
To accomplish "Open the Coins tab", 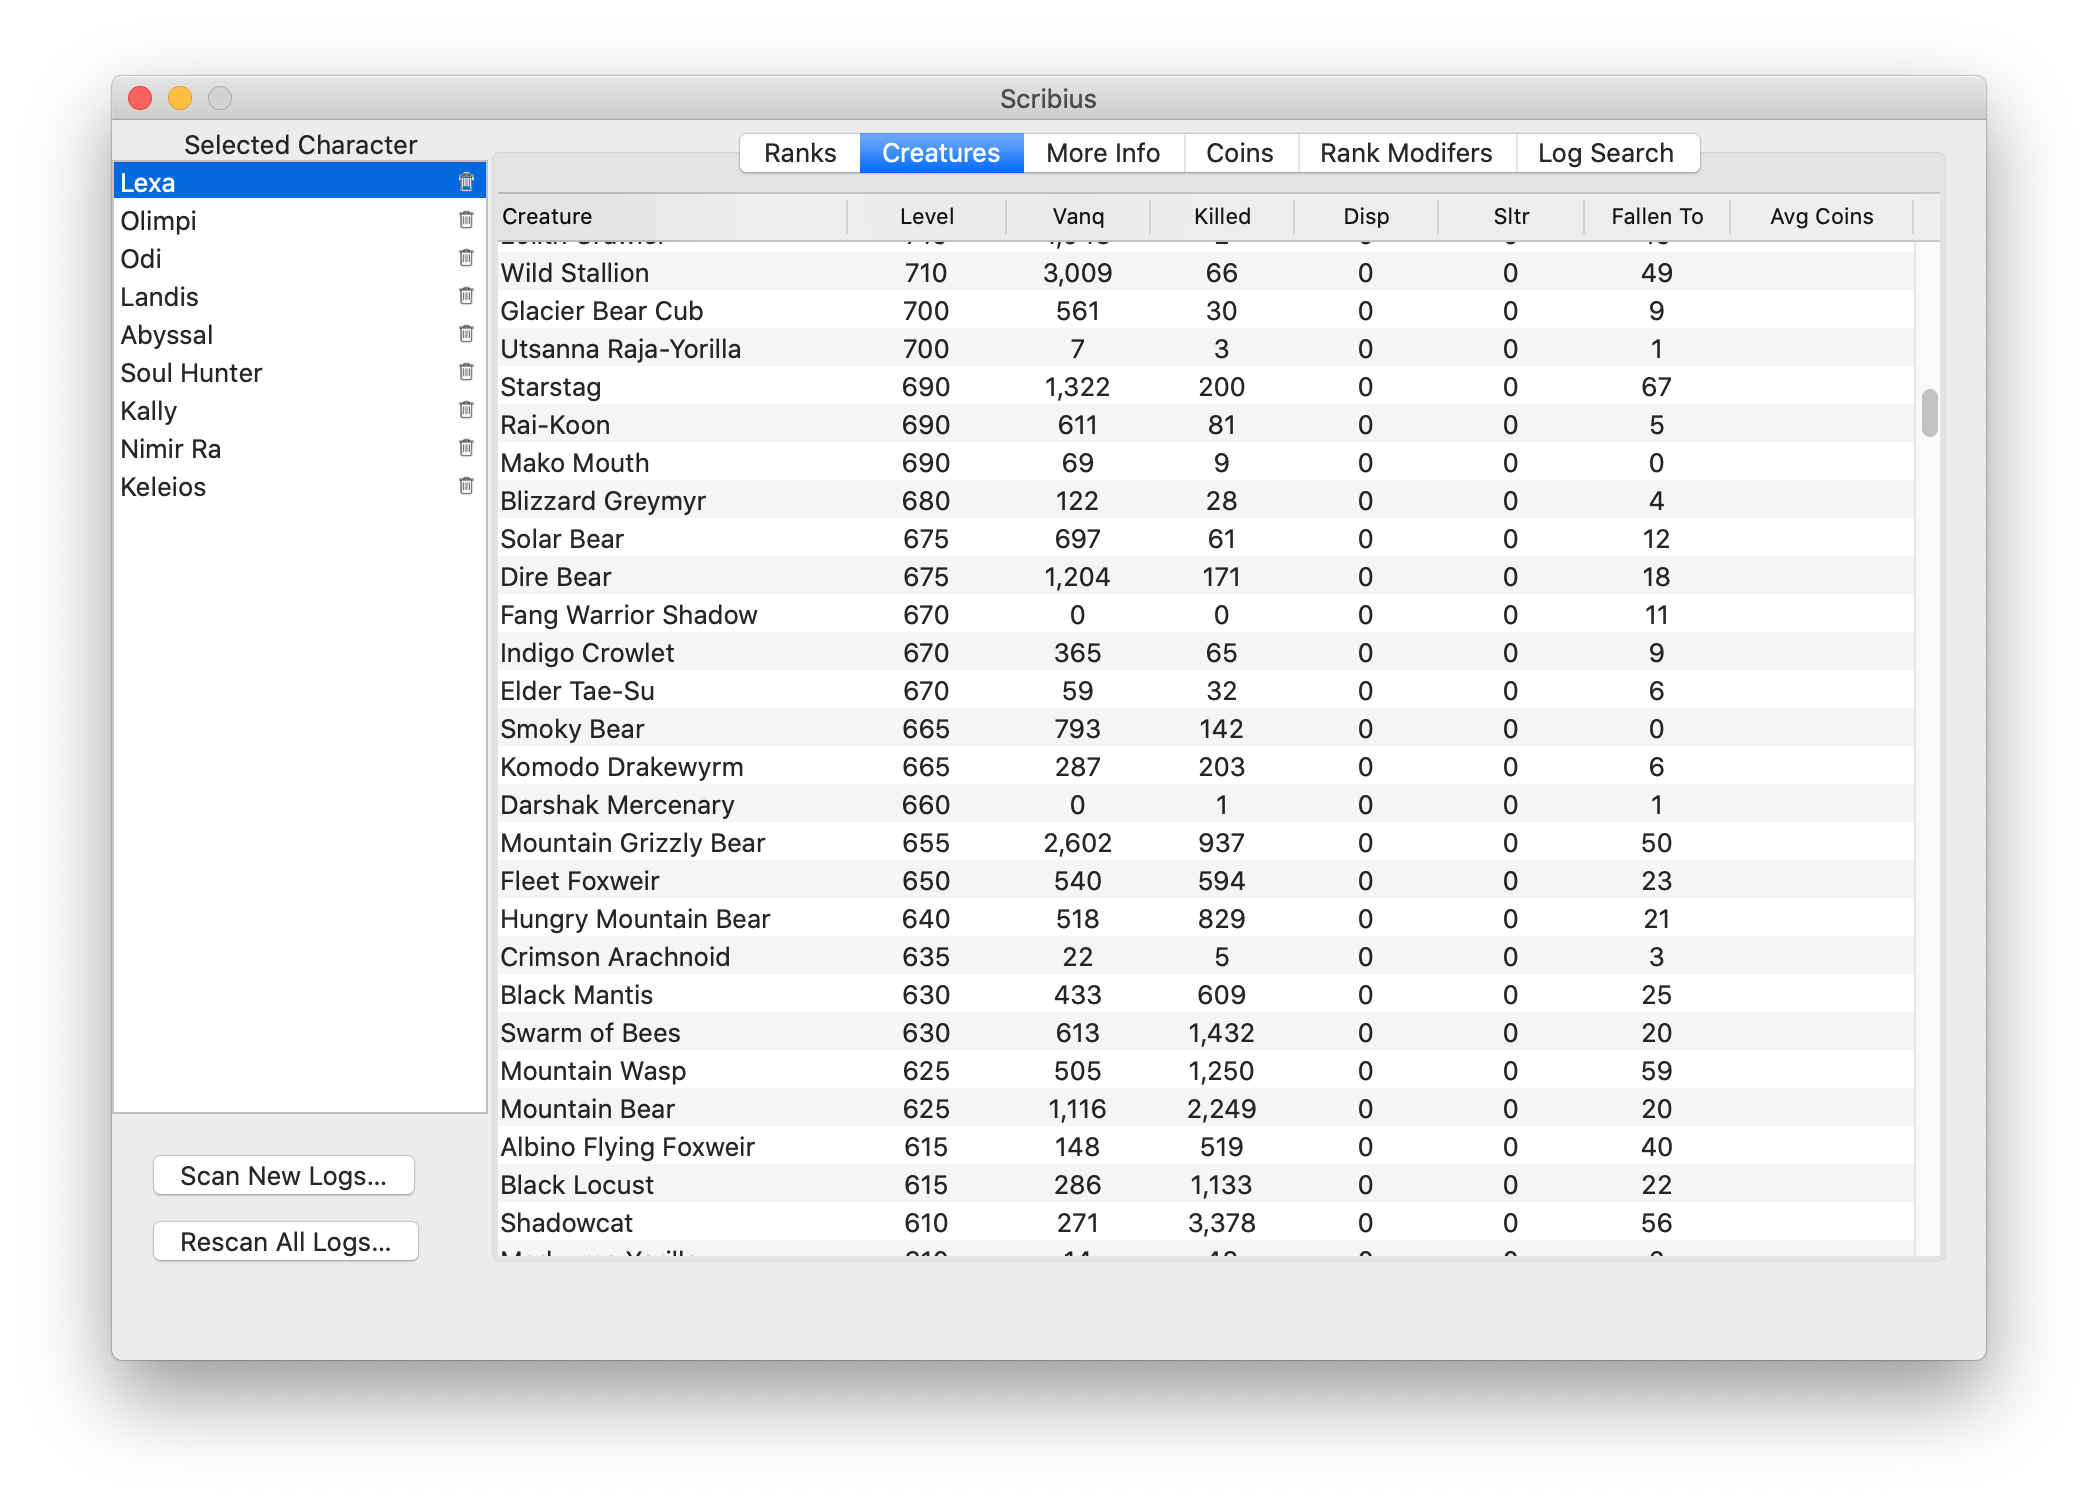I will (1239, 153).
